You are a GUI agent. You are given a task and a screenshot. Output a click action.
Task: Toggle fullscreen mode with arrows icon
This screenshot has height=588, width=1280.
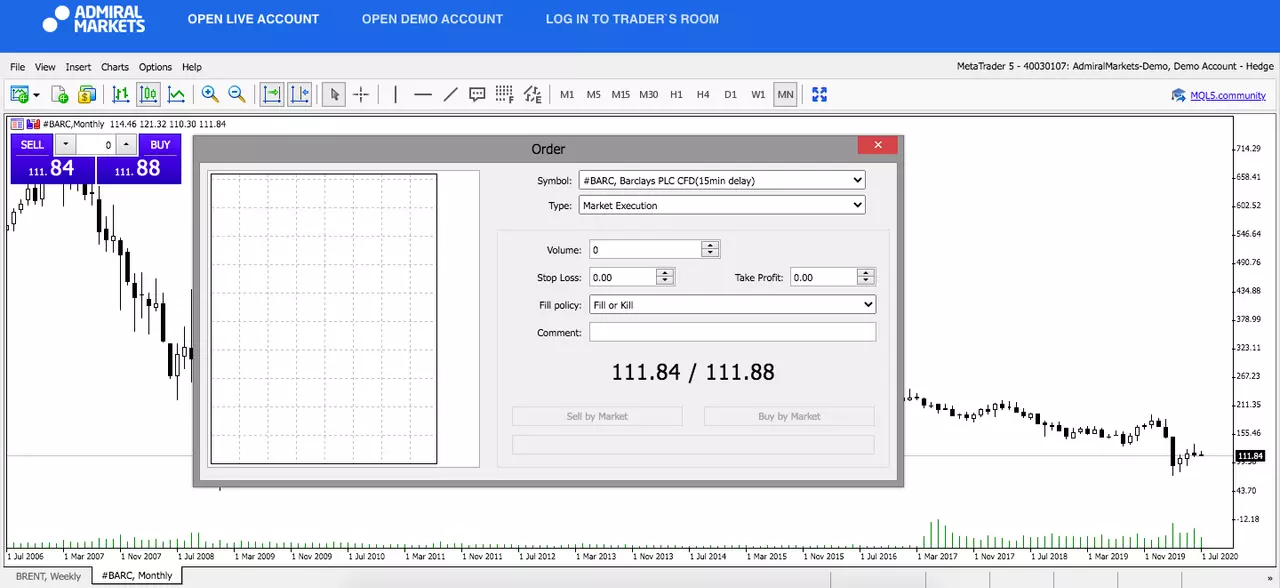(x=820, y=94)
